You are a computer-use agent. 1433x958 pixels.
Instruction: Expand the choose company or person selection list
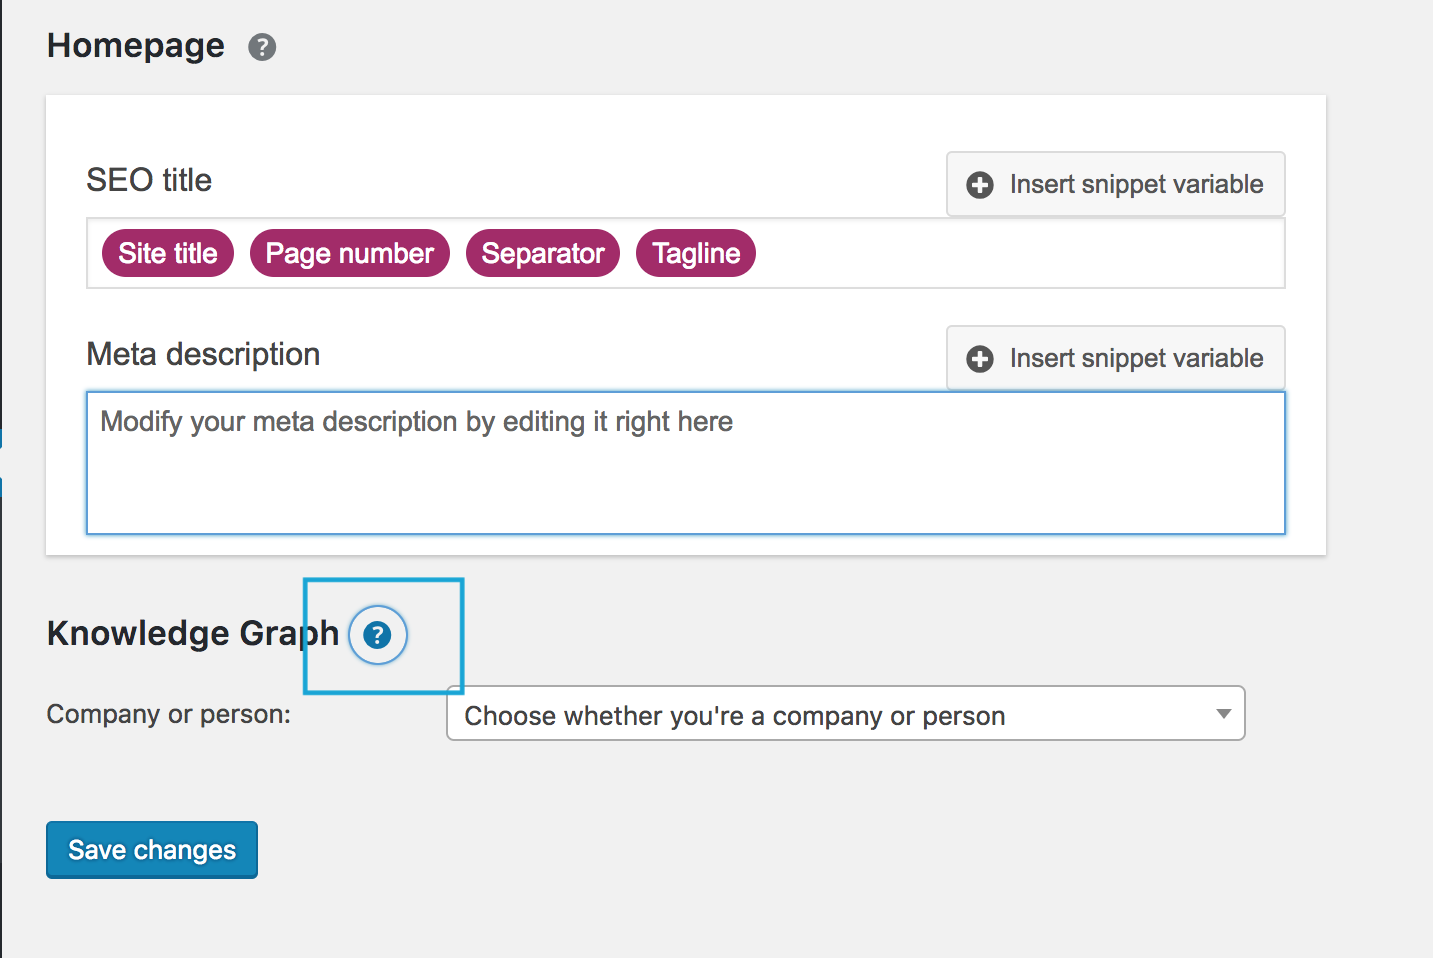click(x=845, y=714)
